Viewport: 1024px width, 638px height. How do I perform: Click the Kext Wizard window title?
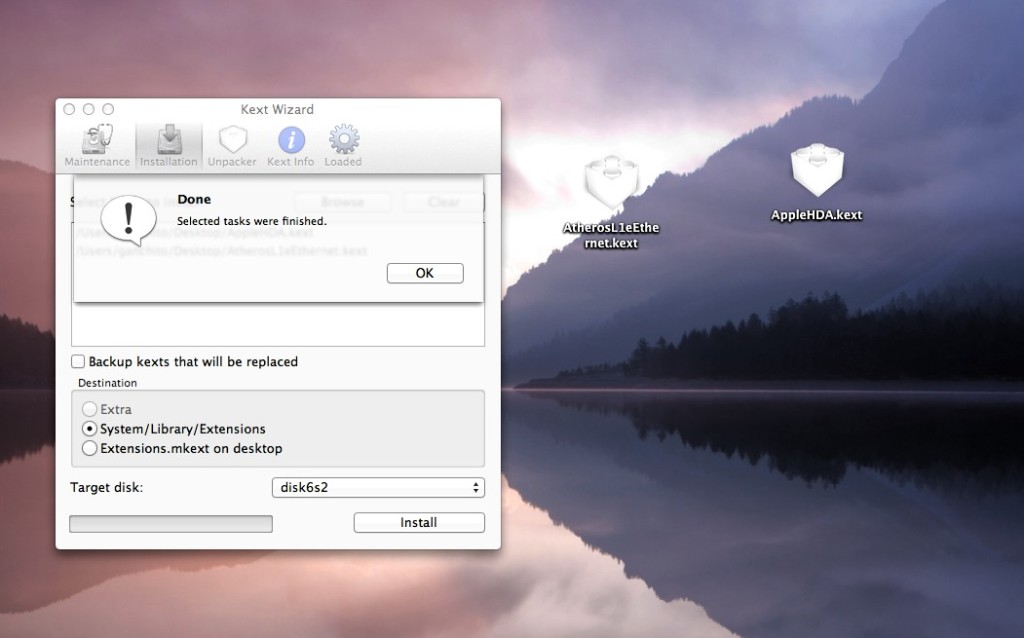click(x=277, y=109)
